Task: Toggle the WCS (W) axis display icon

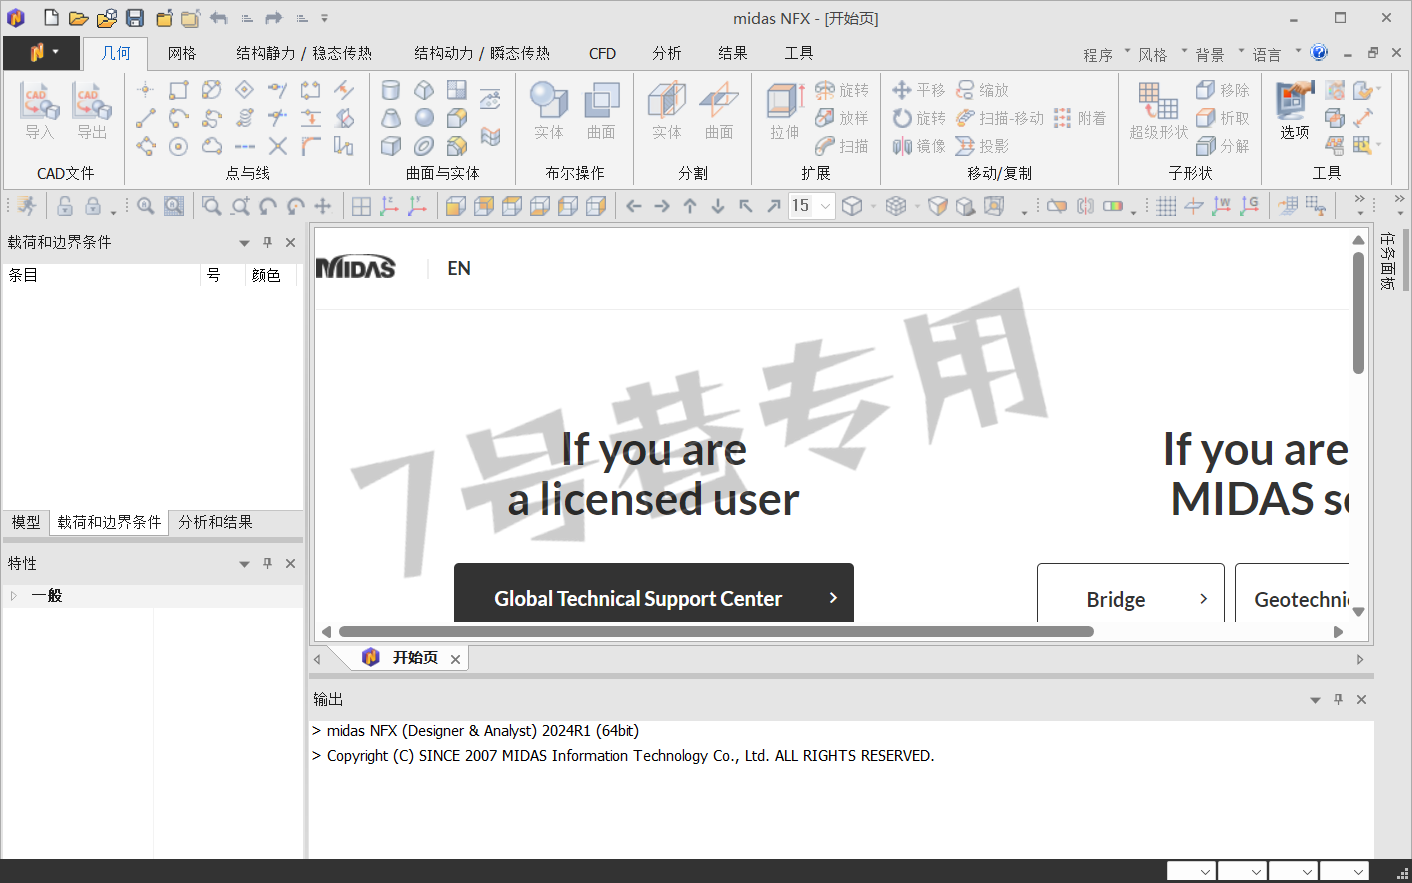Action: (1221, 206)
